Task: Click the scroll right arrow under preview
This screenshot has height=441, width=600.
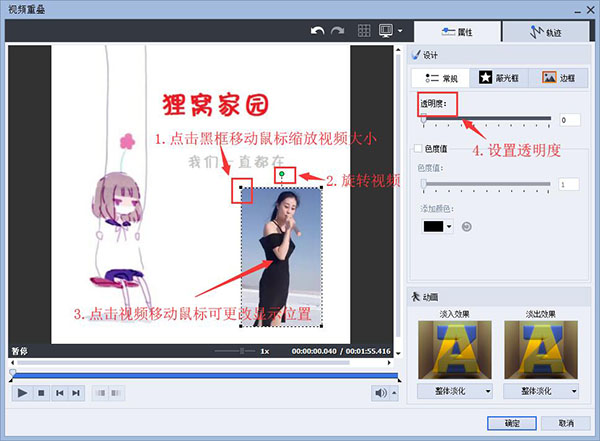Action: (389, 362)
